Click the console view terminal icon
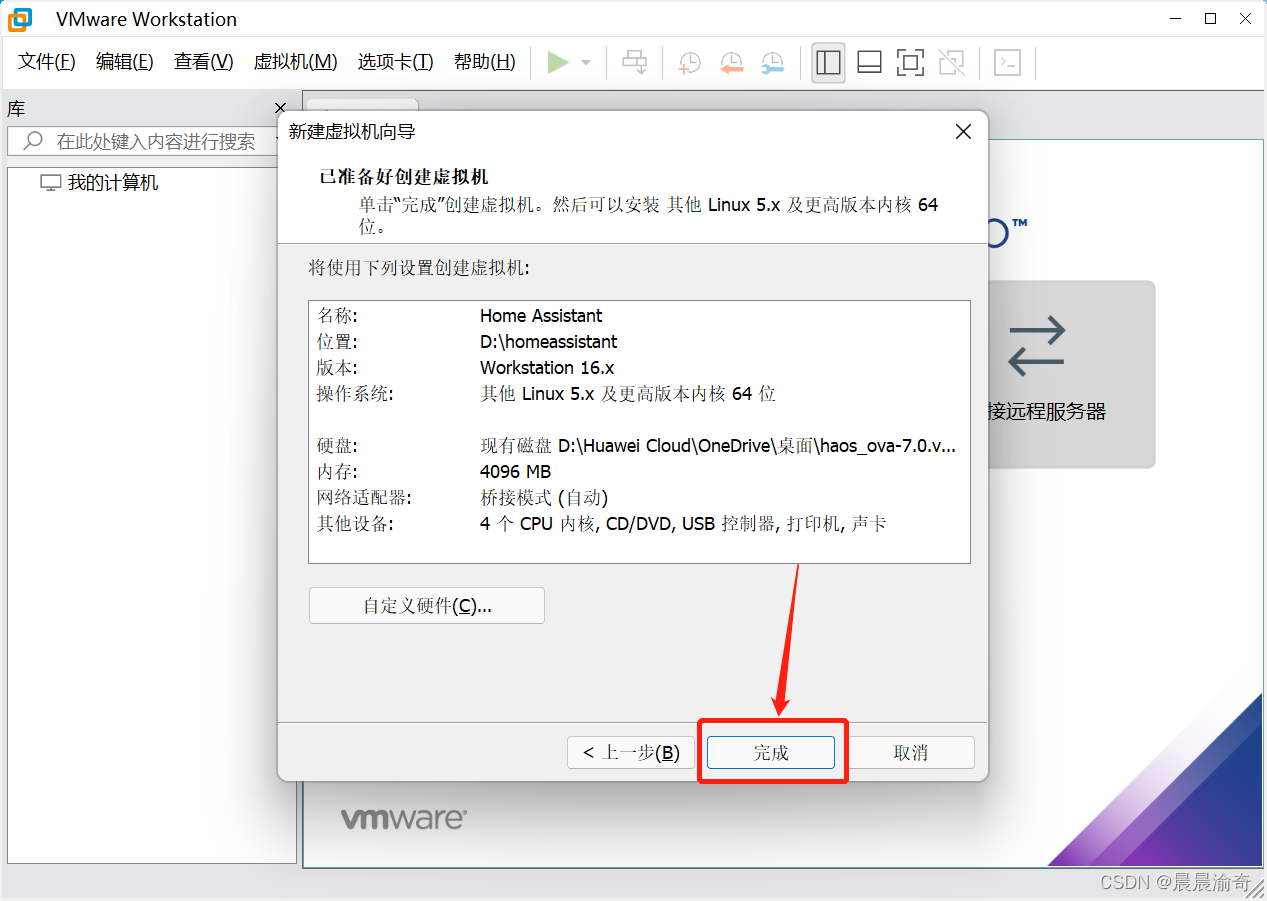The height and width of the screenshot is (901, 1267). tap(1007, 62)
